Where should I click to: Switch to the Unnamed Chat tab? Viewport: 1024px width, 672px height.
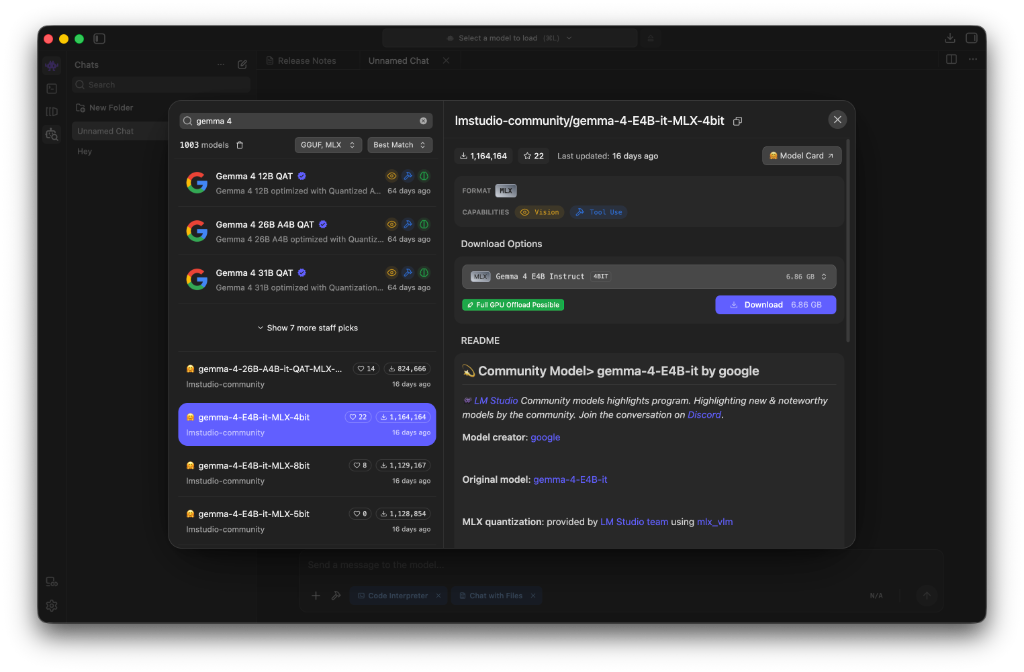click(x=398, y=61)
